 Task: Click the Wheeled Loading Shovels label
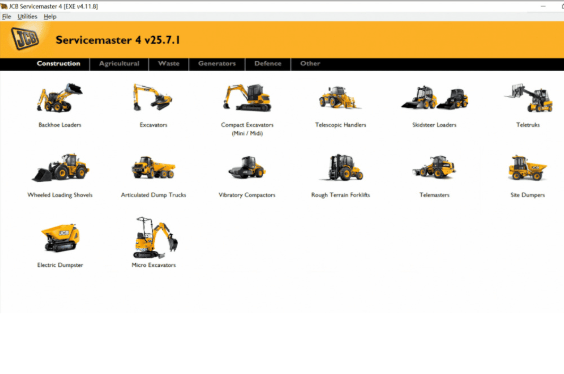[x=60, y=195]
